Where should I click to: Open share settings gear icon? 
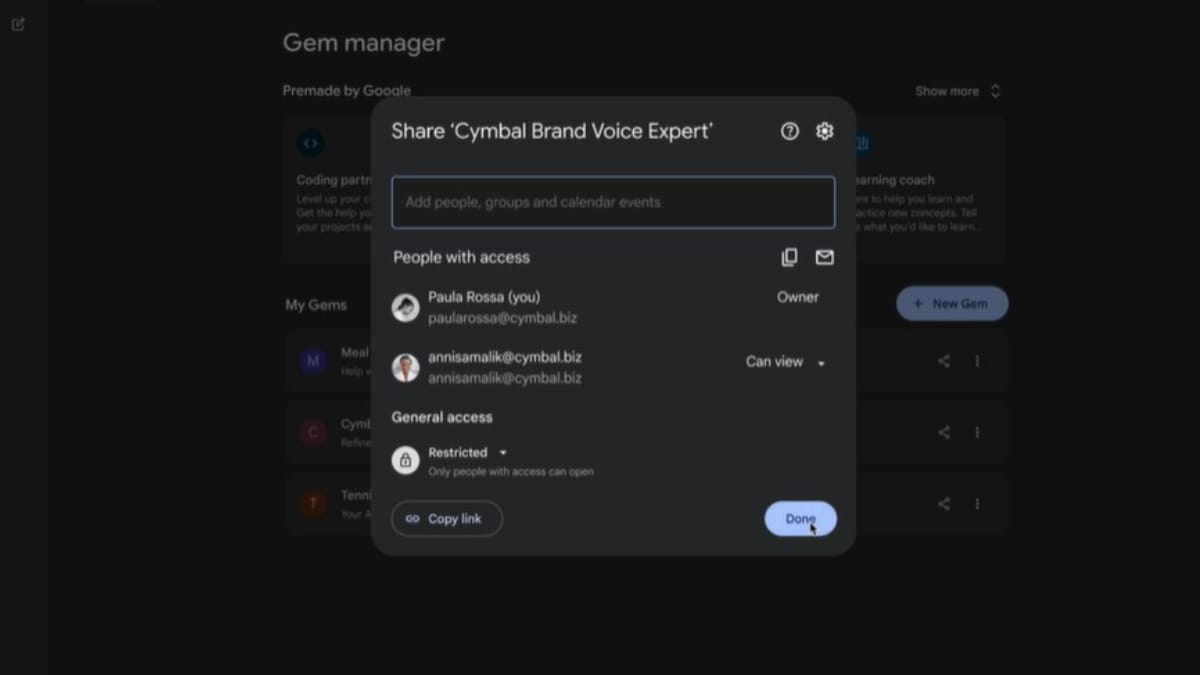[x=824, y=131]
